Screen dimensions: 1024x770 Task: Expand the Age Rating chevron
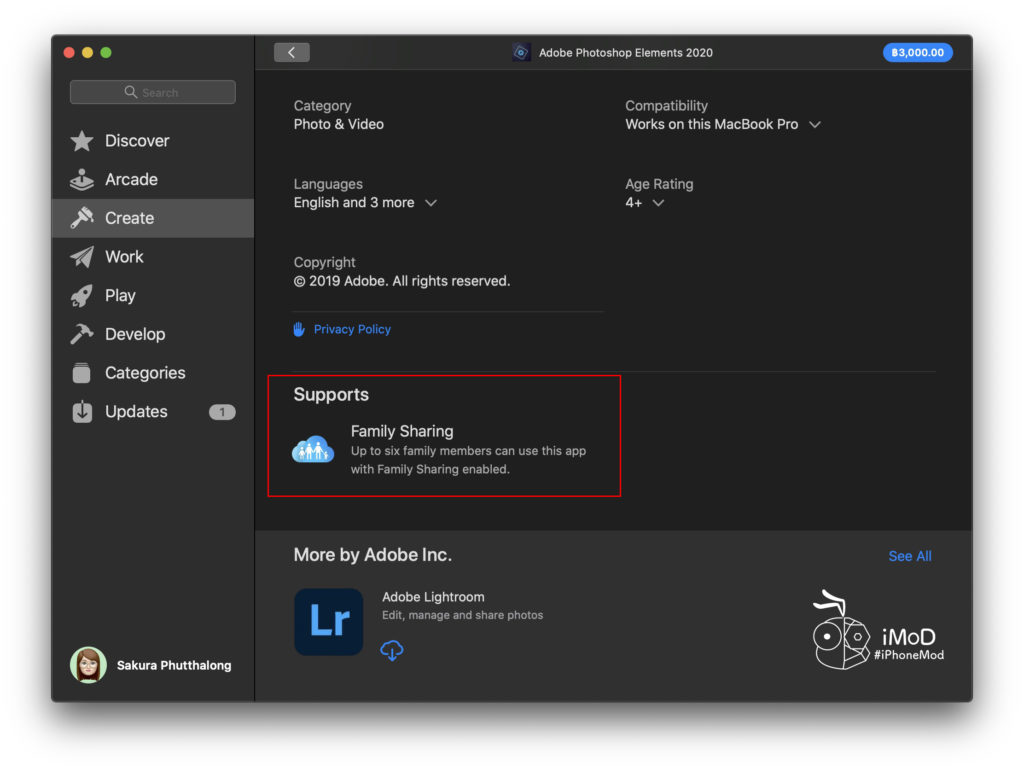pyautogui.click(x=658, y=203)
